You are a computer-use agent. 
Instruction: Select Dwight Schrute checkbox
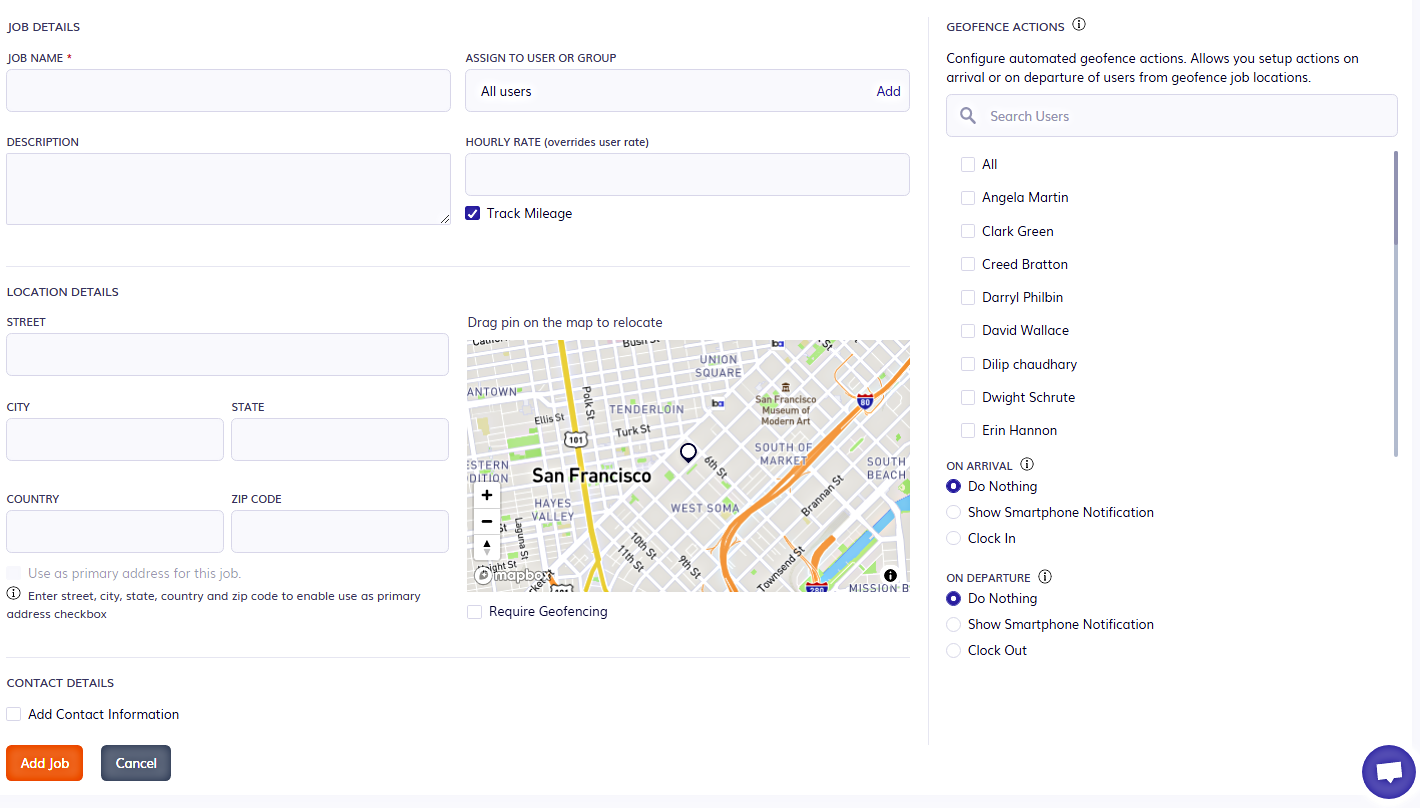point(968,397)
